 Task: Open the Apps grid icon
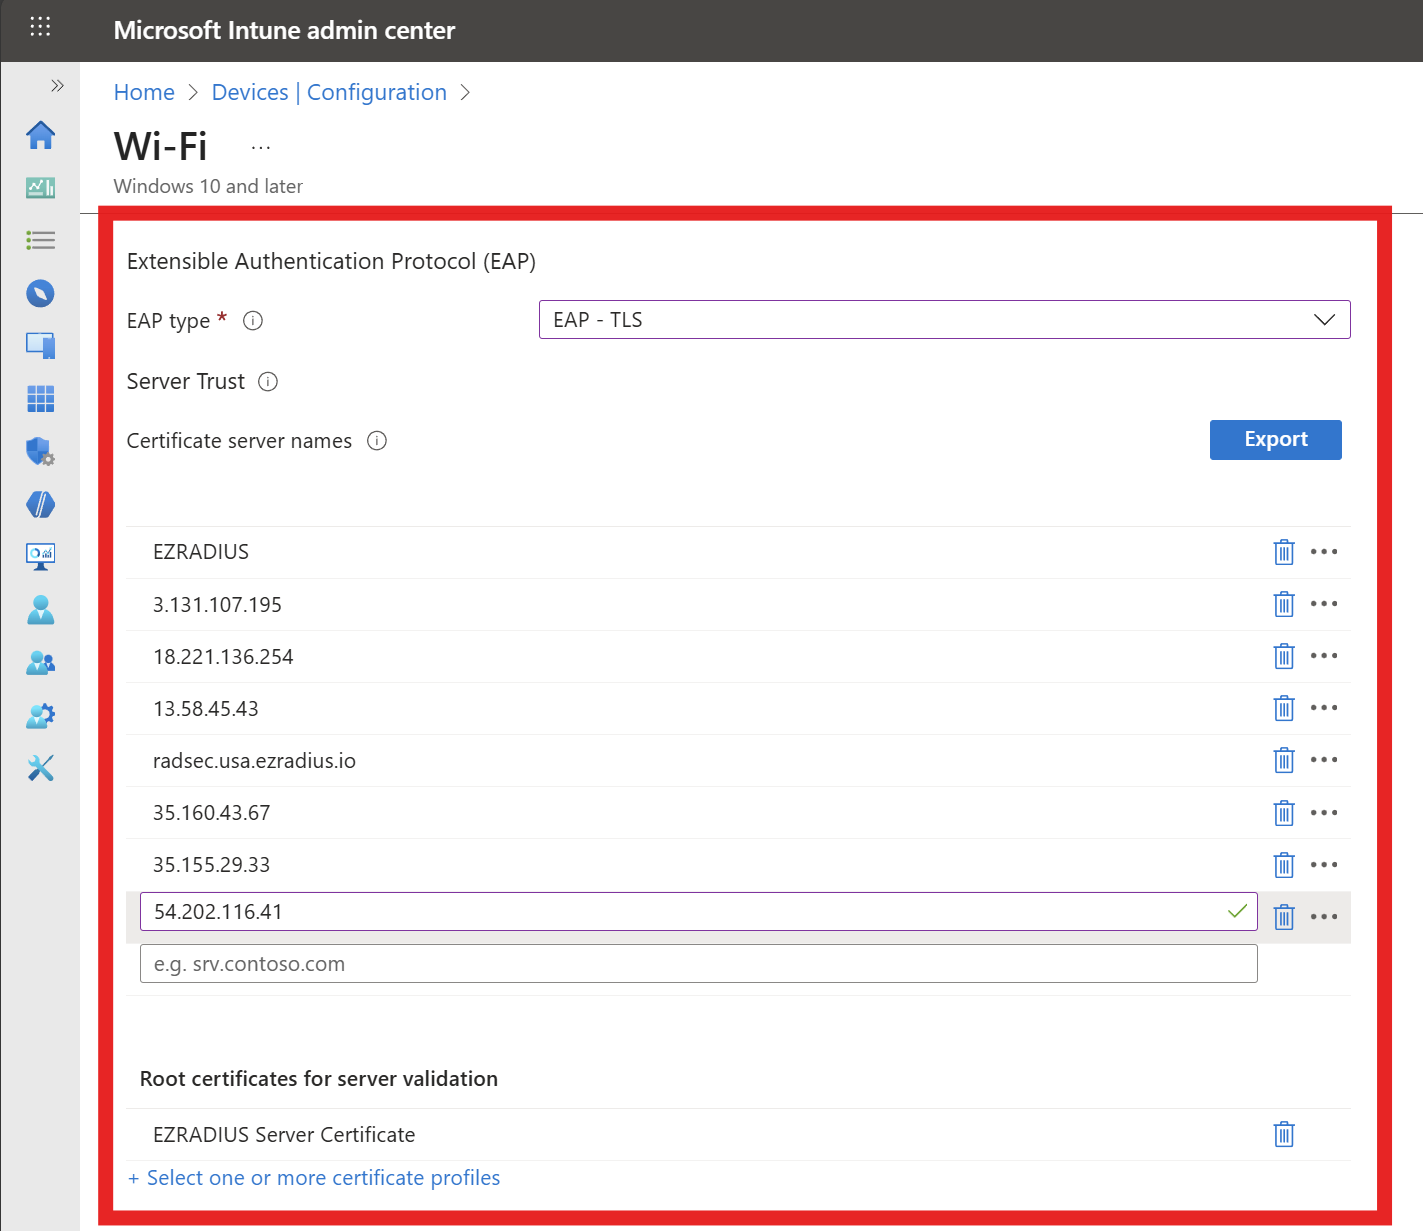[40, 398]
